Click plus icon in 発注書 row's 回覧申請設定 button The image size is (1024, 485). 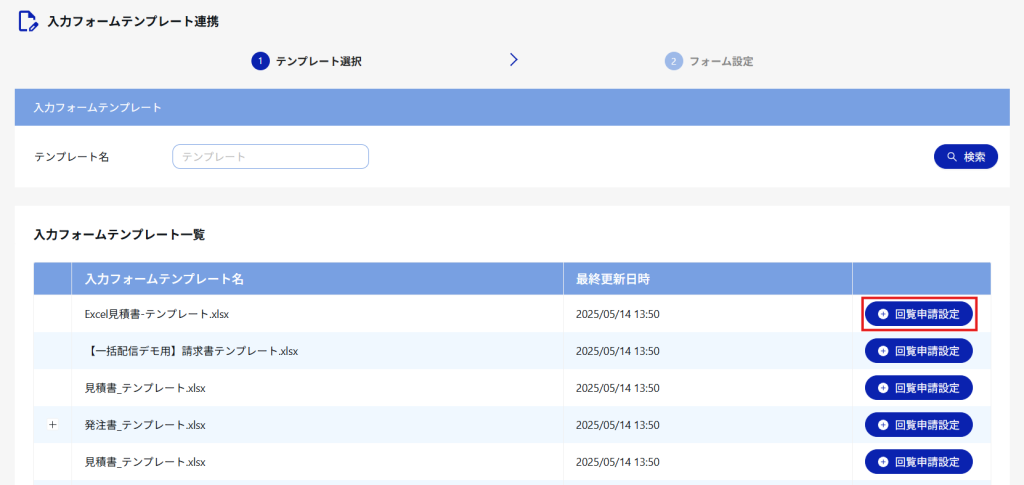click(x=883, y=425)
